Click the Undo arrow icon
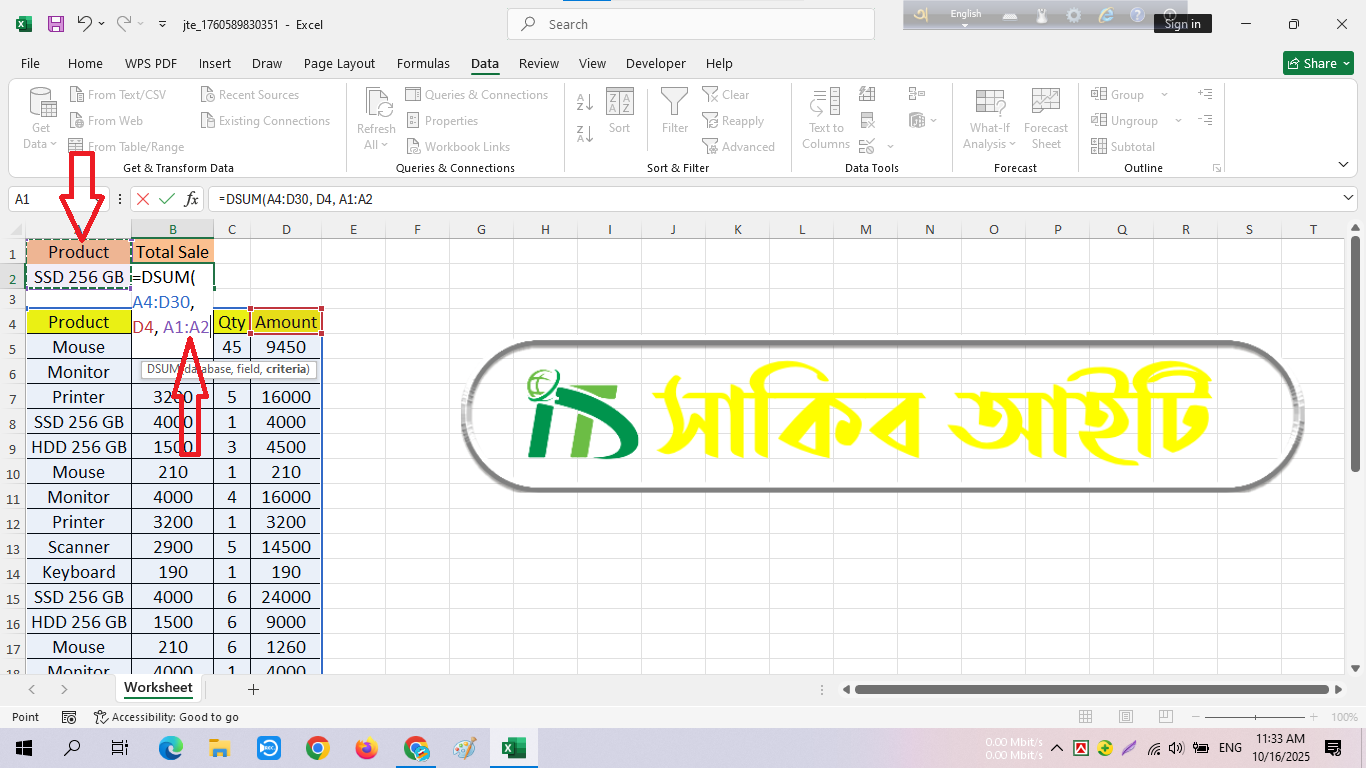 point(85,24)
